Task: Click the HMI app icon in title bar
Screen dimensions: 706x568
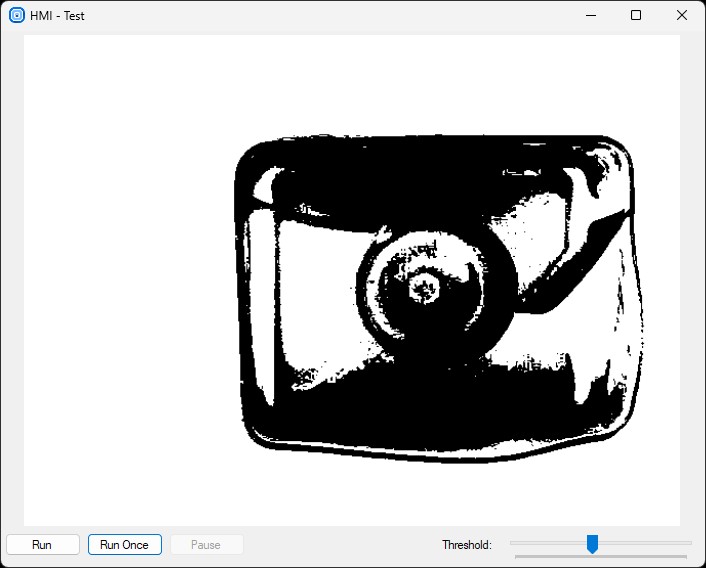Action: tap(16, 15)
